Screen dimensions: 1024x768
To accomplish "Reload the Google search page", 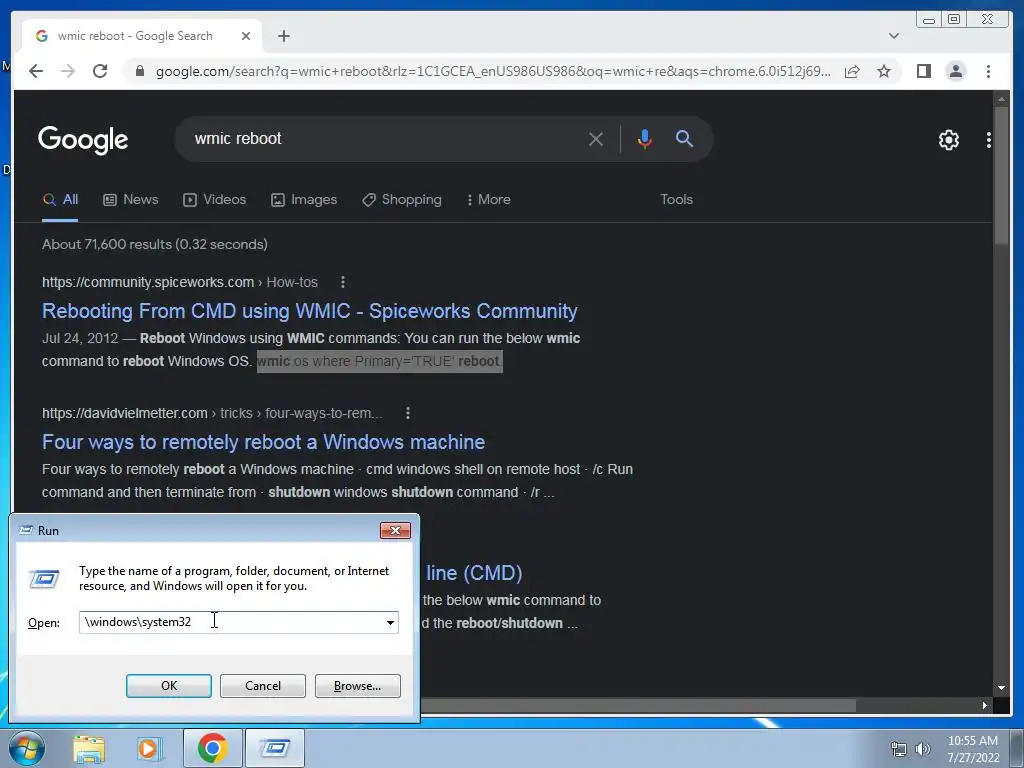I will (100, 71).
